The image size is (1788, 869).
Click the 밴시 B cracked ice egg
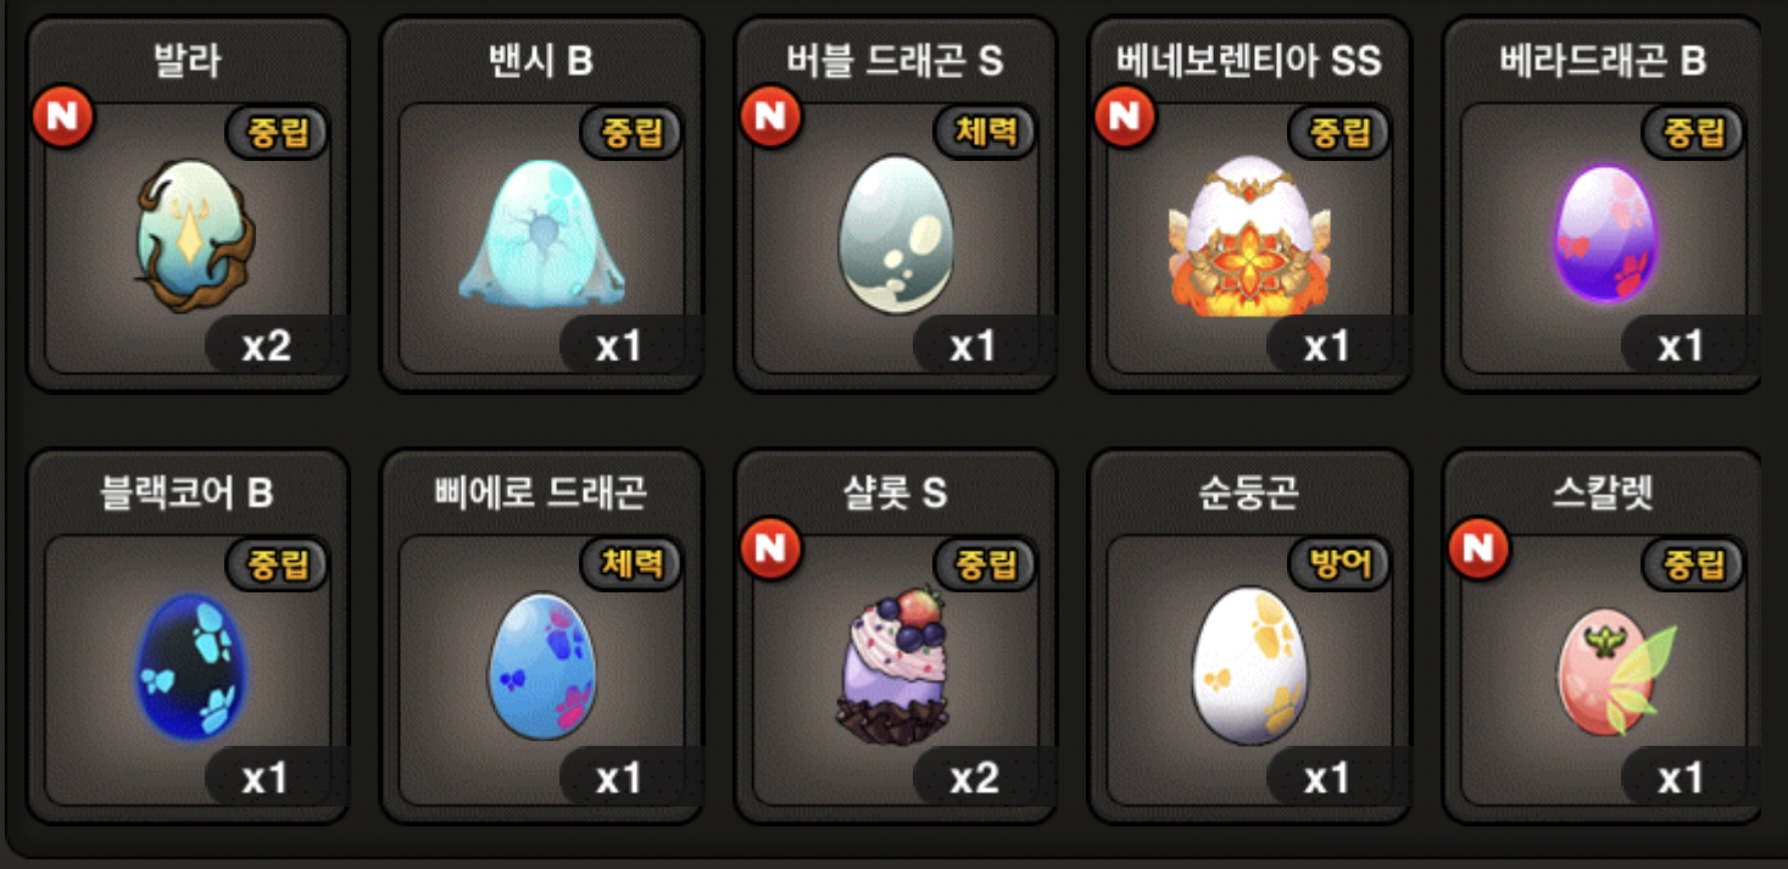coord(542,234)
